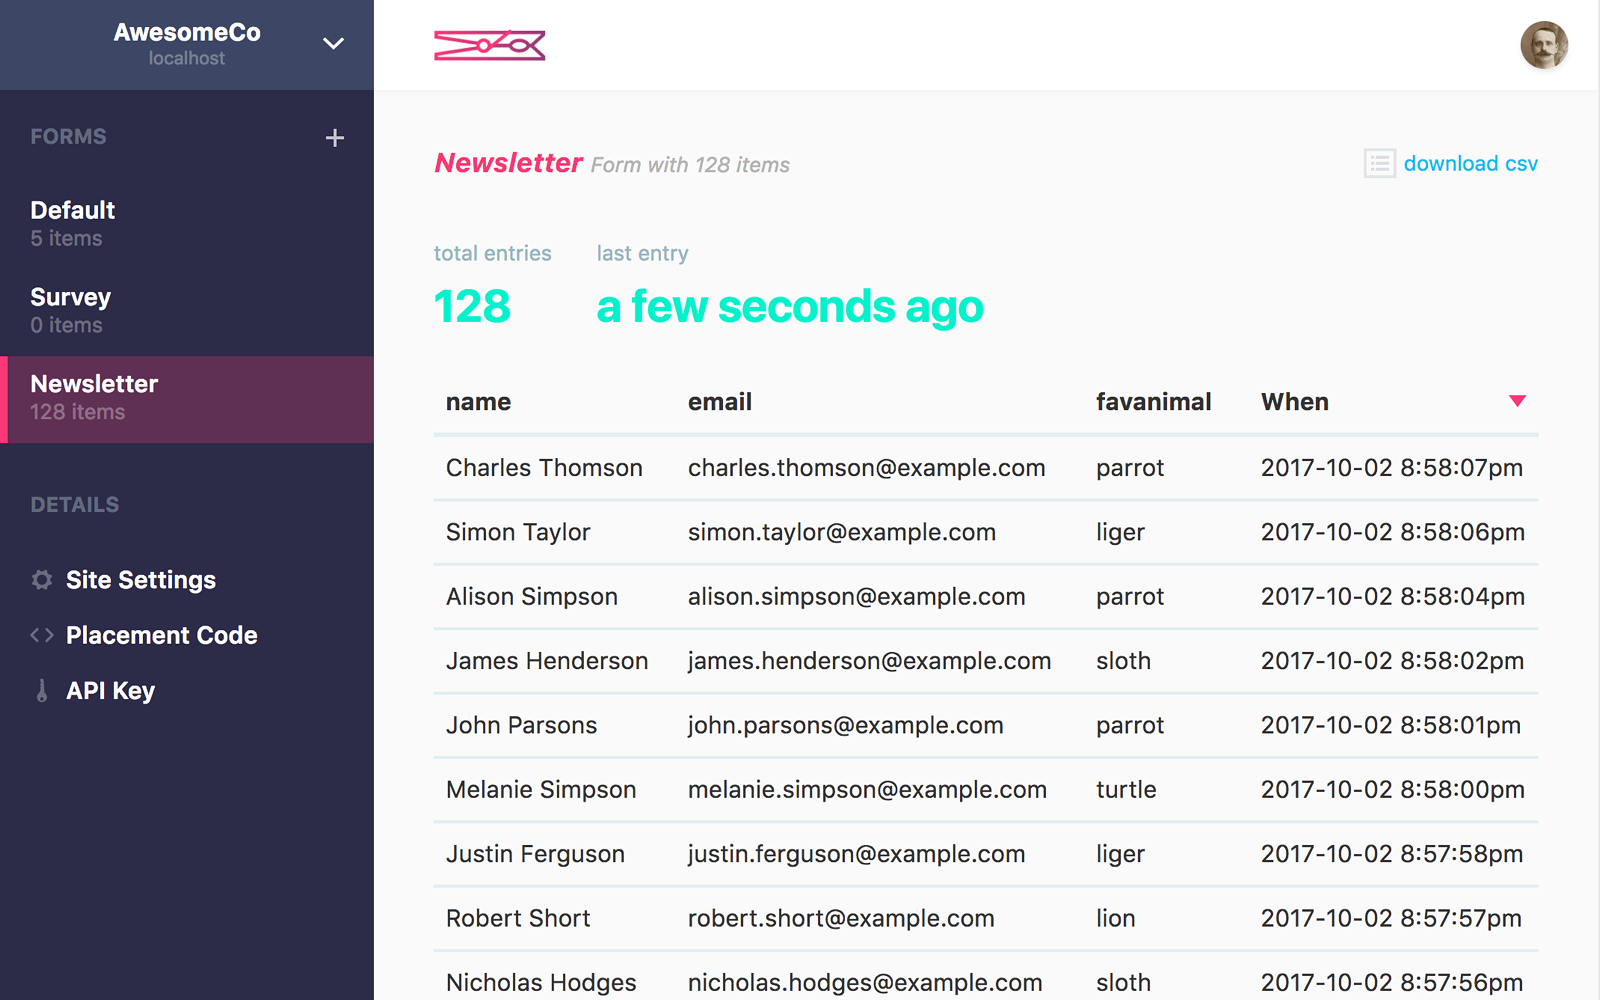Click alison.simpson@example.com email
Viewport: 1600px width, 1000px height.
[x=857, y=597]
